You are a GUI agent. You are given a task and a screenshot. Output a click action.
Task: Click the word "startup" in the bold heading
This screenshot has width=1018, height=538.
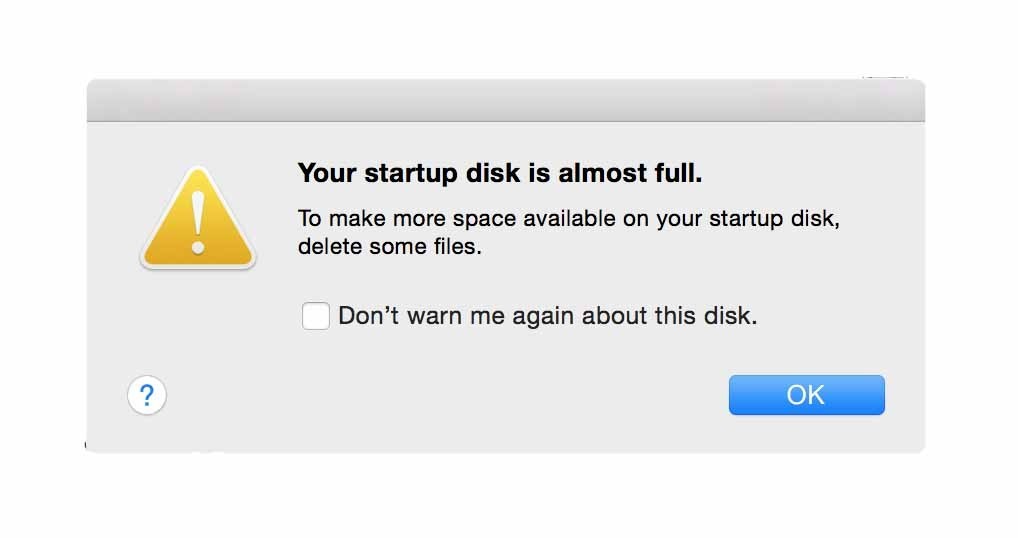tap(410, 175)
